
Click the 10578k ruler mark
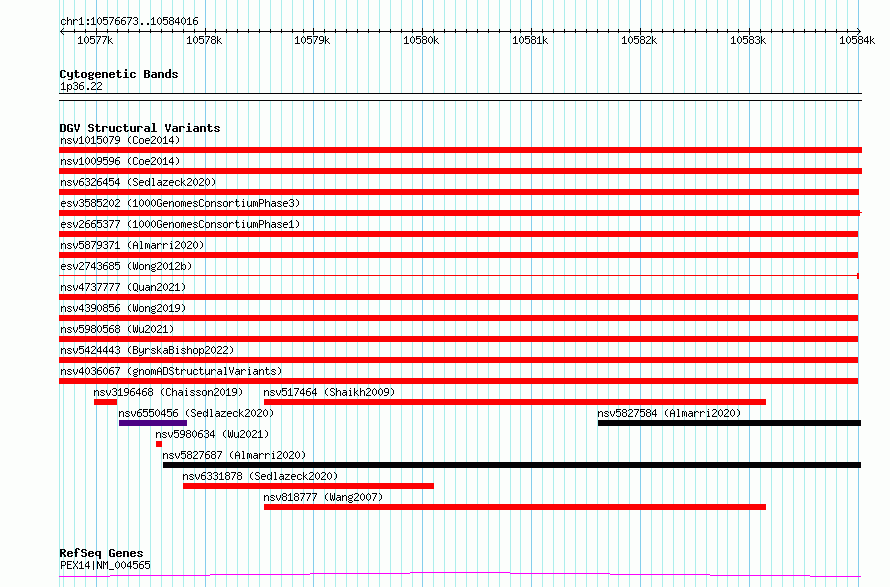pyautogui.click(x=204, y=40)
